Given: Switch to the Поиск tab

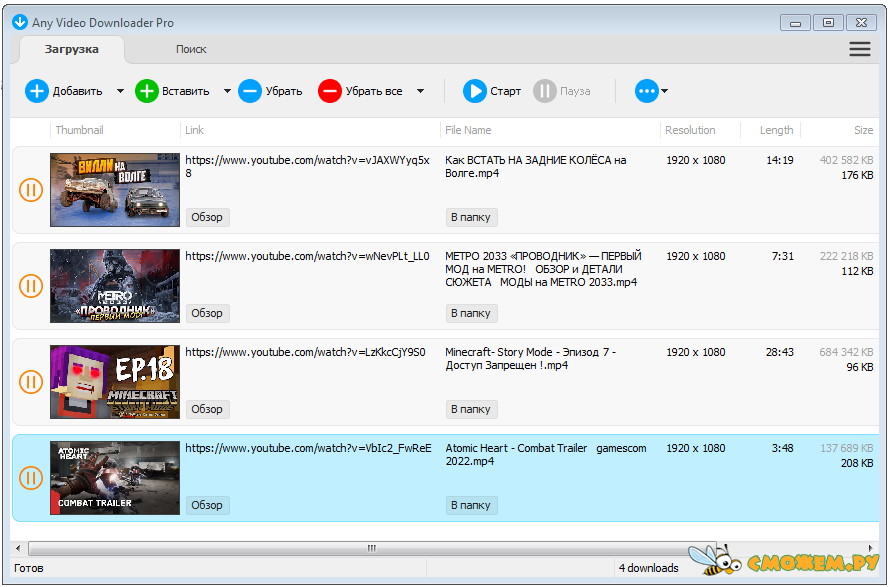Looking at the screenshot, I should [x=191, y=49].
